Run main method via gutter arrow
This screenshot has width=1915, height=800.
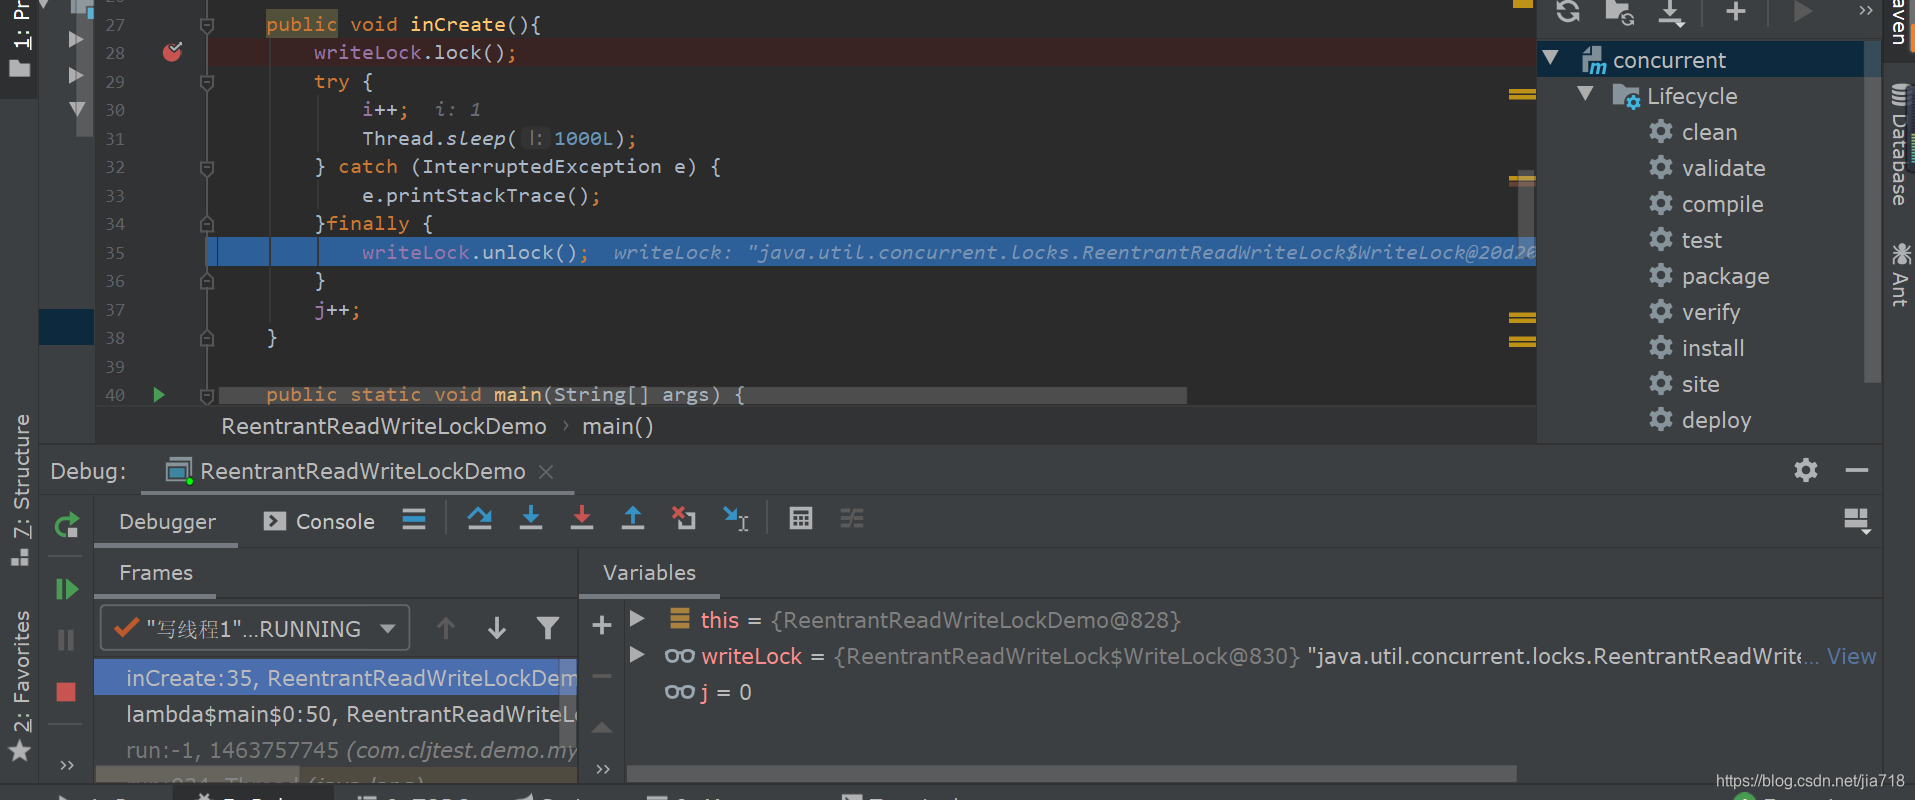point(158,395)
